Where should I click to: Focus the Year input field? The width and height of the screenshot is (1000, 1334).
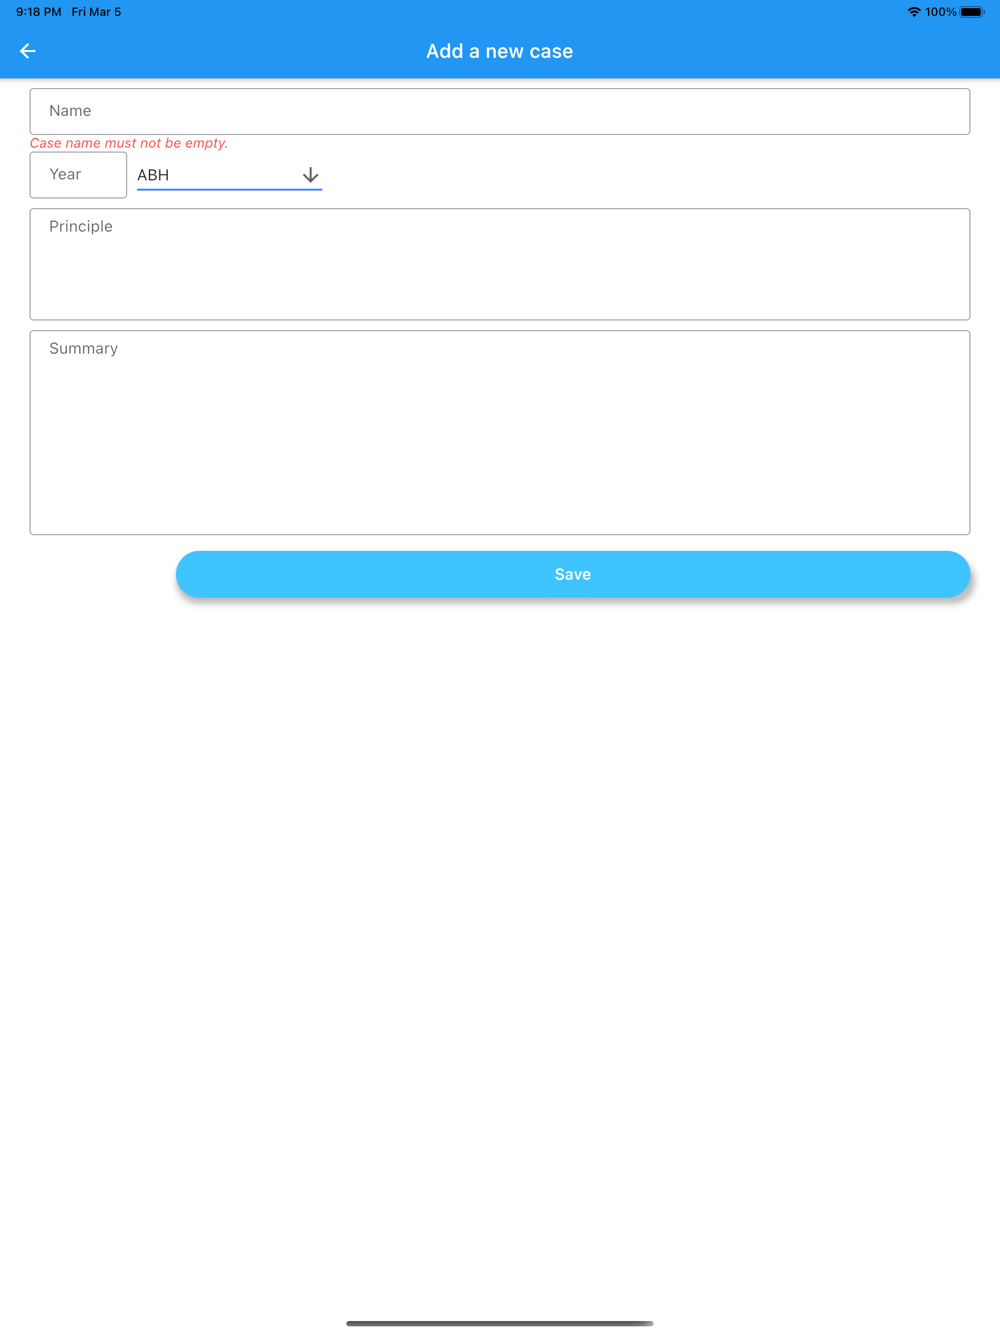(78, 175)
